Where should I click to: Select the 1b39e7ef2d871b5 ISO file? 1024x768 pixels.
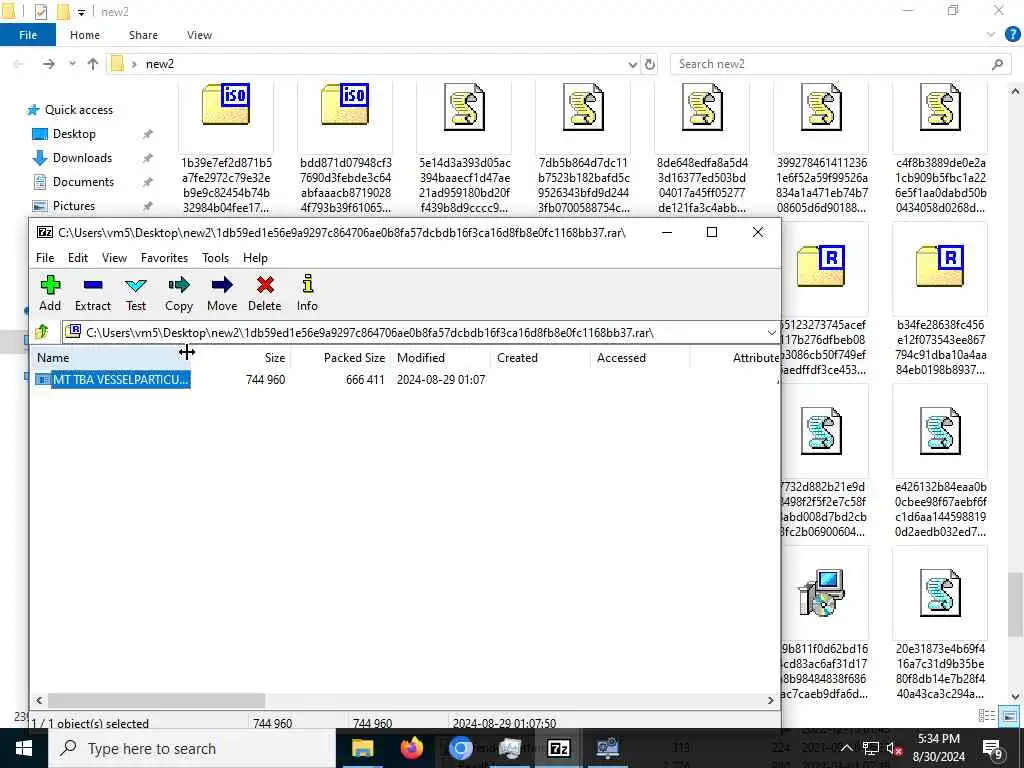click(226, 148)
